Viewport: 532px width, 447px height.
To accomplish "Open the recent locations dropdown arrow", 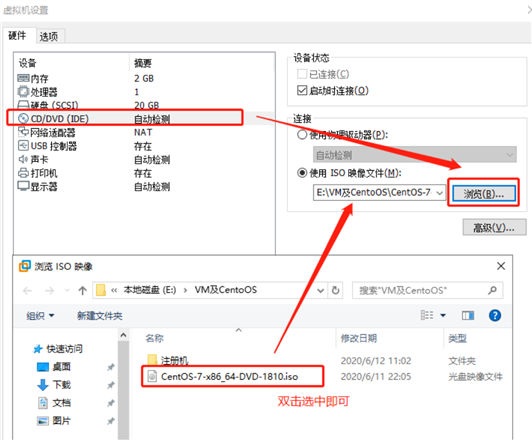I will [x=67, y=291].
